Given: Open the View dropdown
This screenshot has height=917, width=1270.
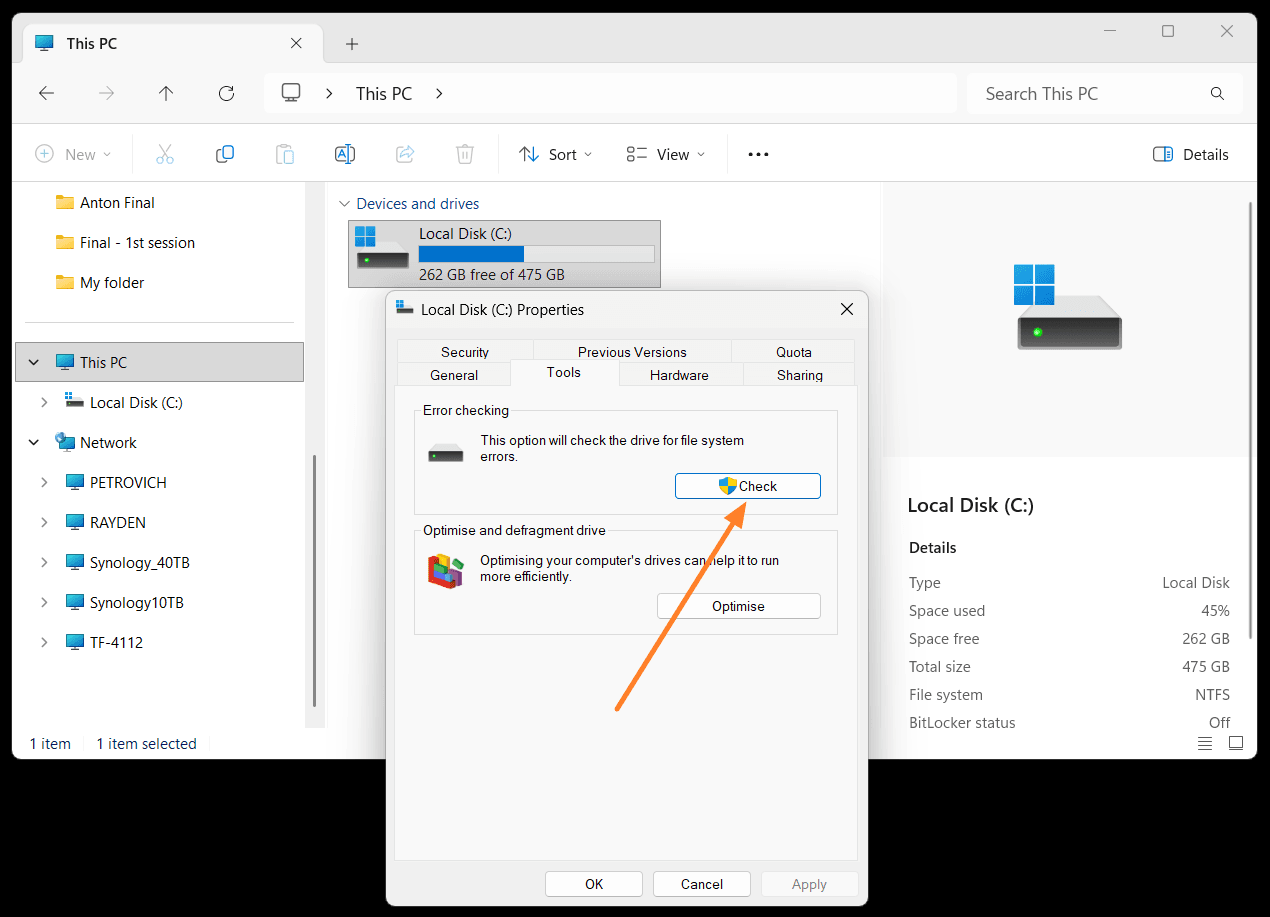Looking at the screenshot, I should [666, 154].
